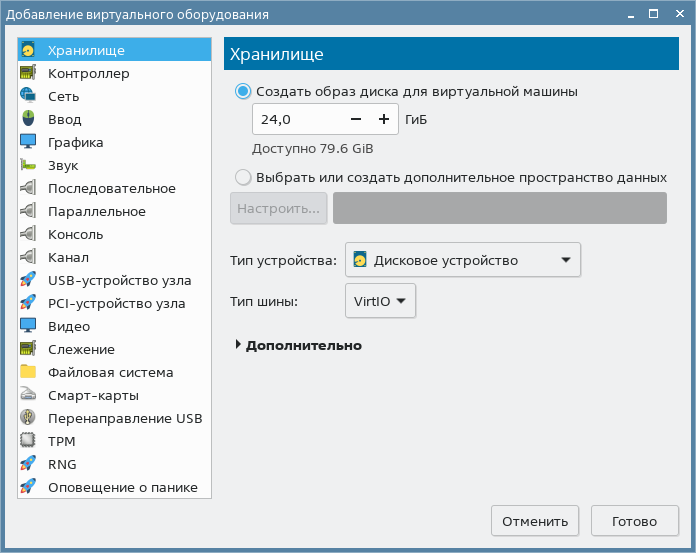This screenshot has height=553, width=696.
Task: Decrease disk size with minus button
Action: [x=357, y=119]
